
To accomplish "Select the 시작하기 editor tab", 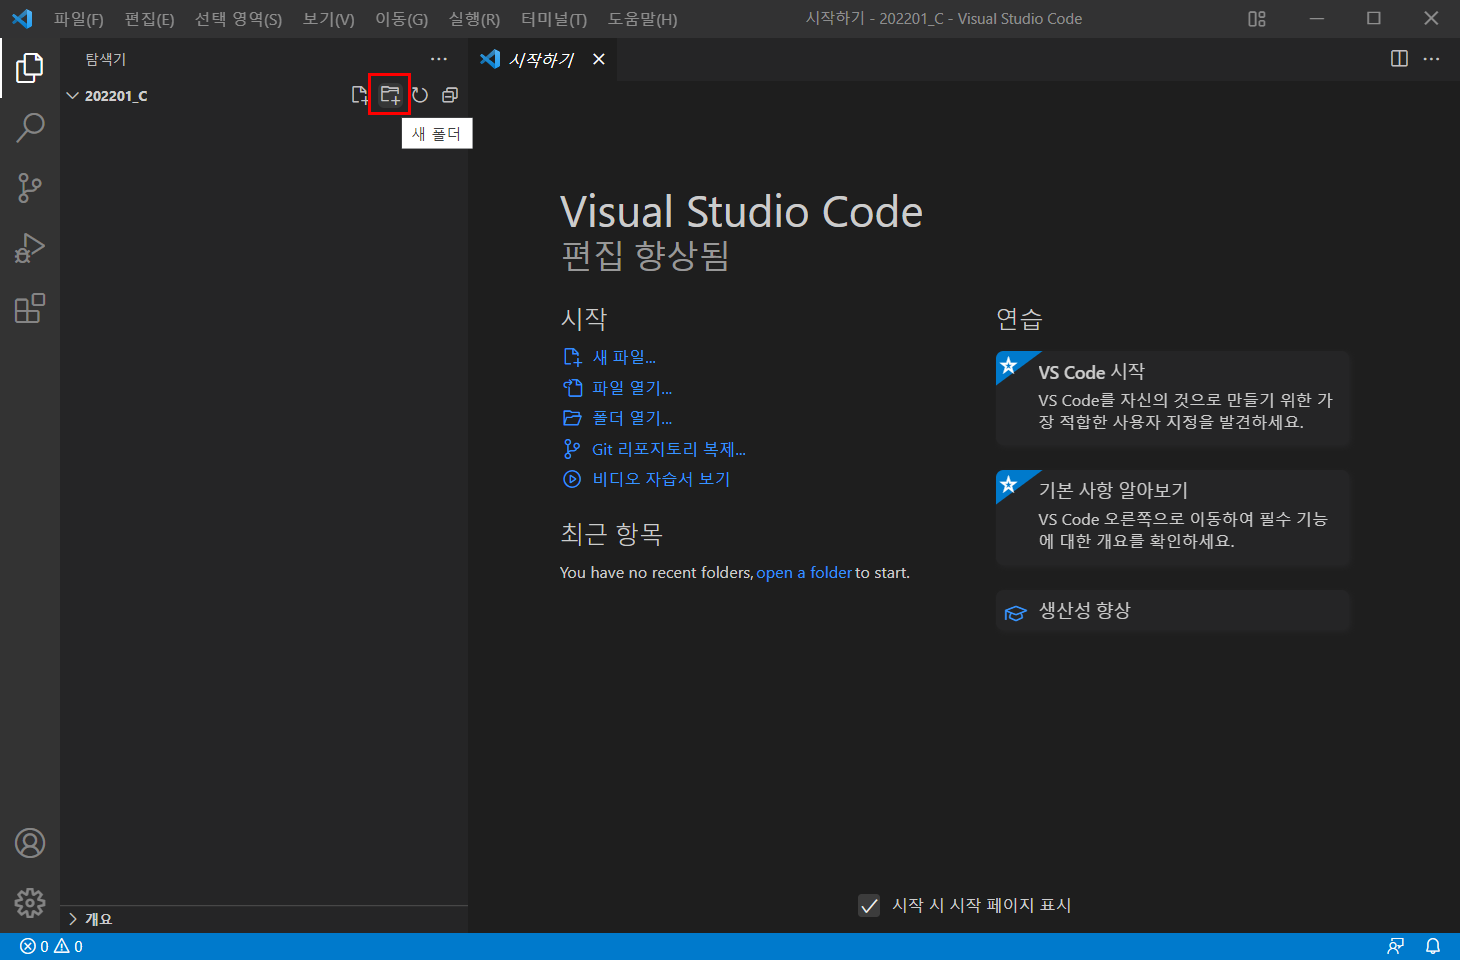I will pyautogui.click(x=541, y=59).
